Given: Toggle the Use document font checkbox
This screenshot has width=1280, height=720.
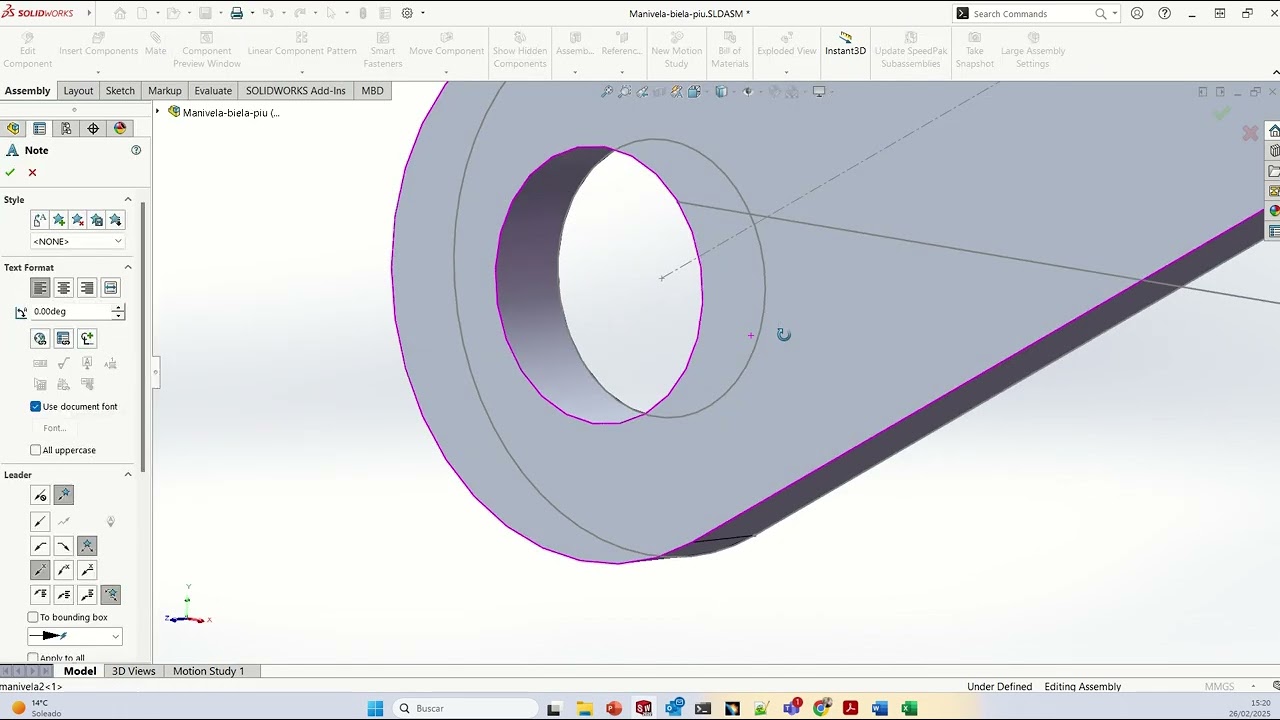Looking at the screenshot, I should pyautogui.click(x=36, y=406).
